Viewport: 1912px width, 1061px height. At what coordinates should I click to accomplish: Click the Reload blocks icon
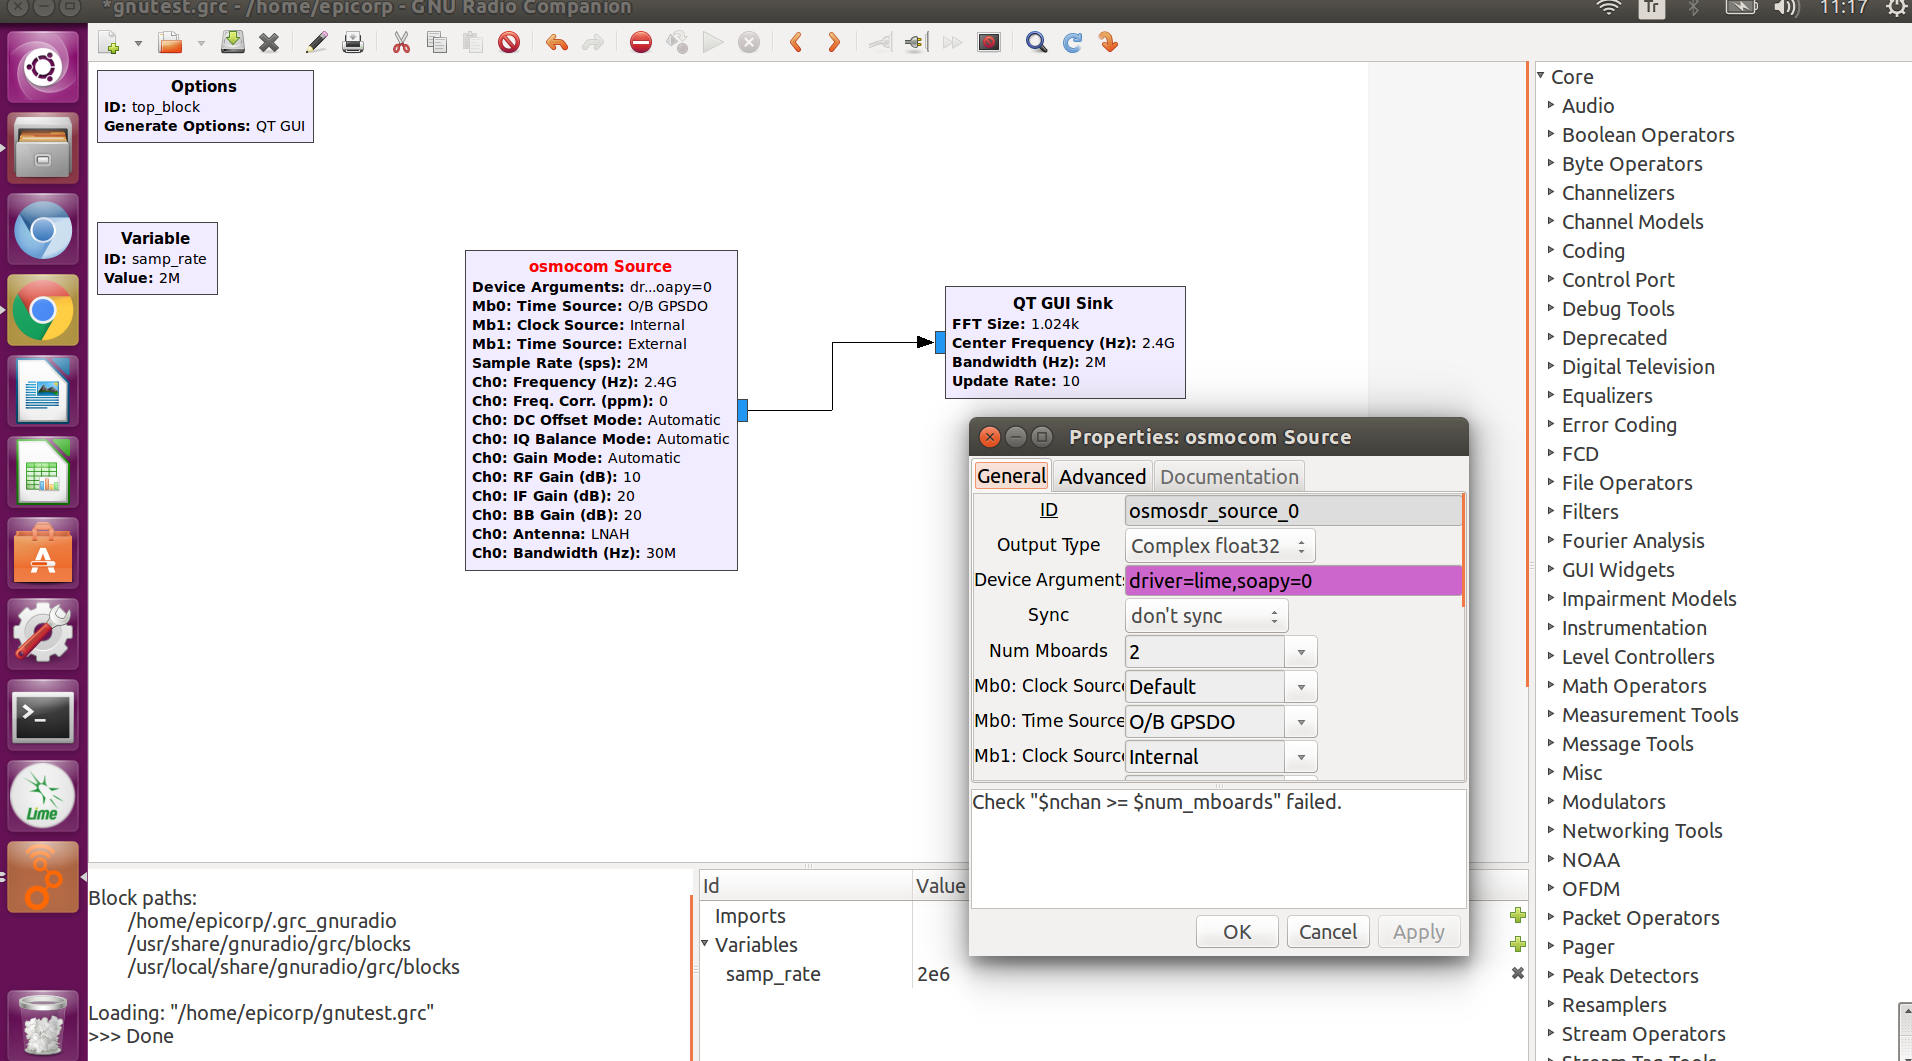click(x=1072, y=42)
